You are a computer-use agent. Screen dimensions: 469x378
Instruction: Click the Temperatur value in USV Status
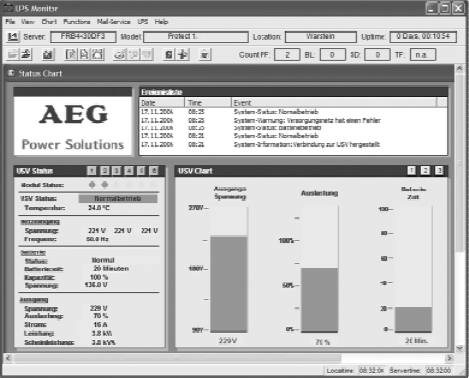[x=99, y=208]
